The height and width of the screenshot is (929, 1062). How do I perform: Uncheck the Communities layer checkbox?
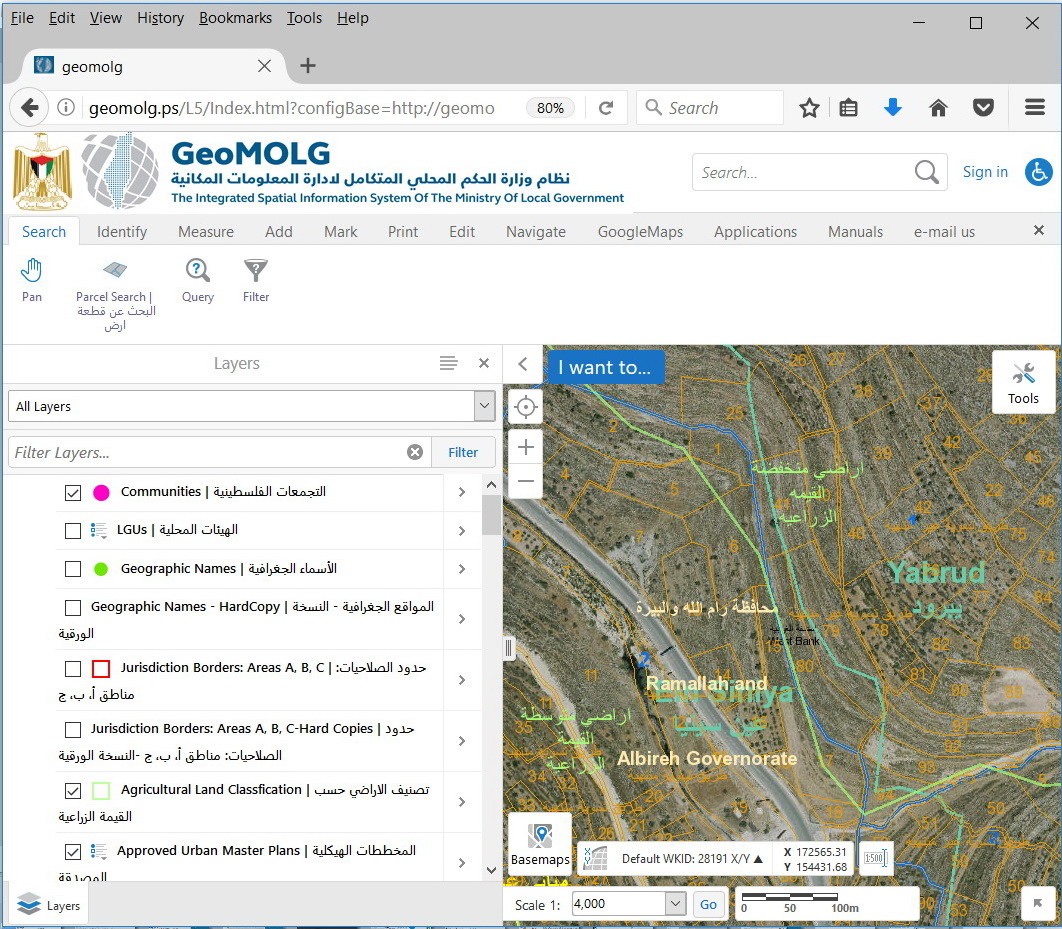click(x=72, y=492)
